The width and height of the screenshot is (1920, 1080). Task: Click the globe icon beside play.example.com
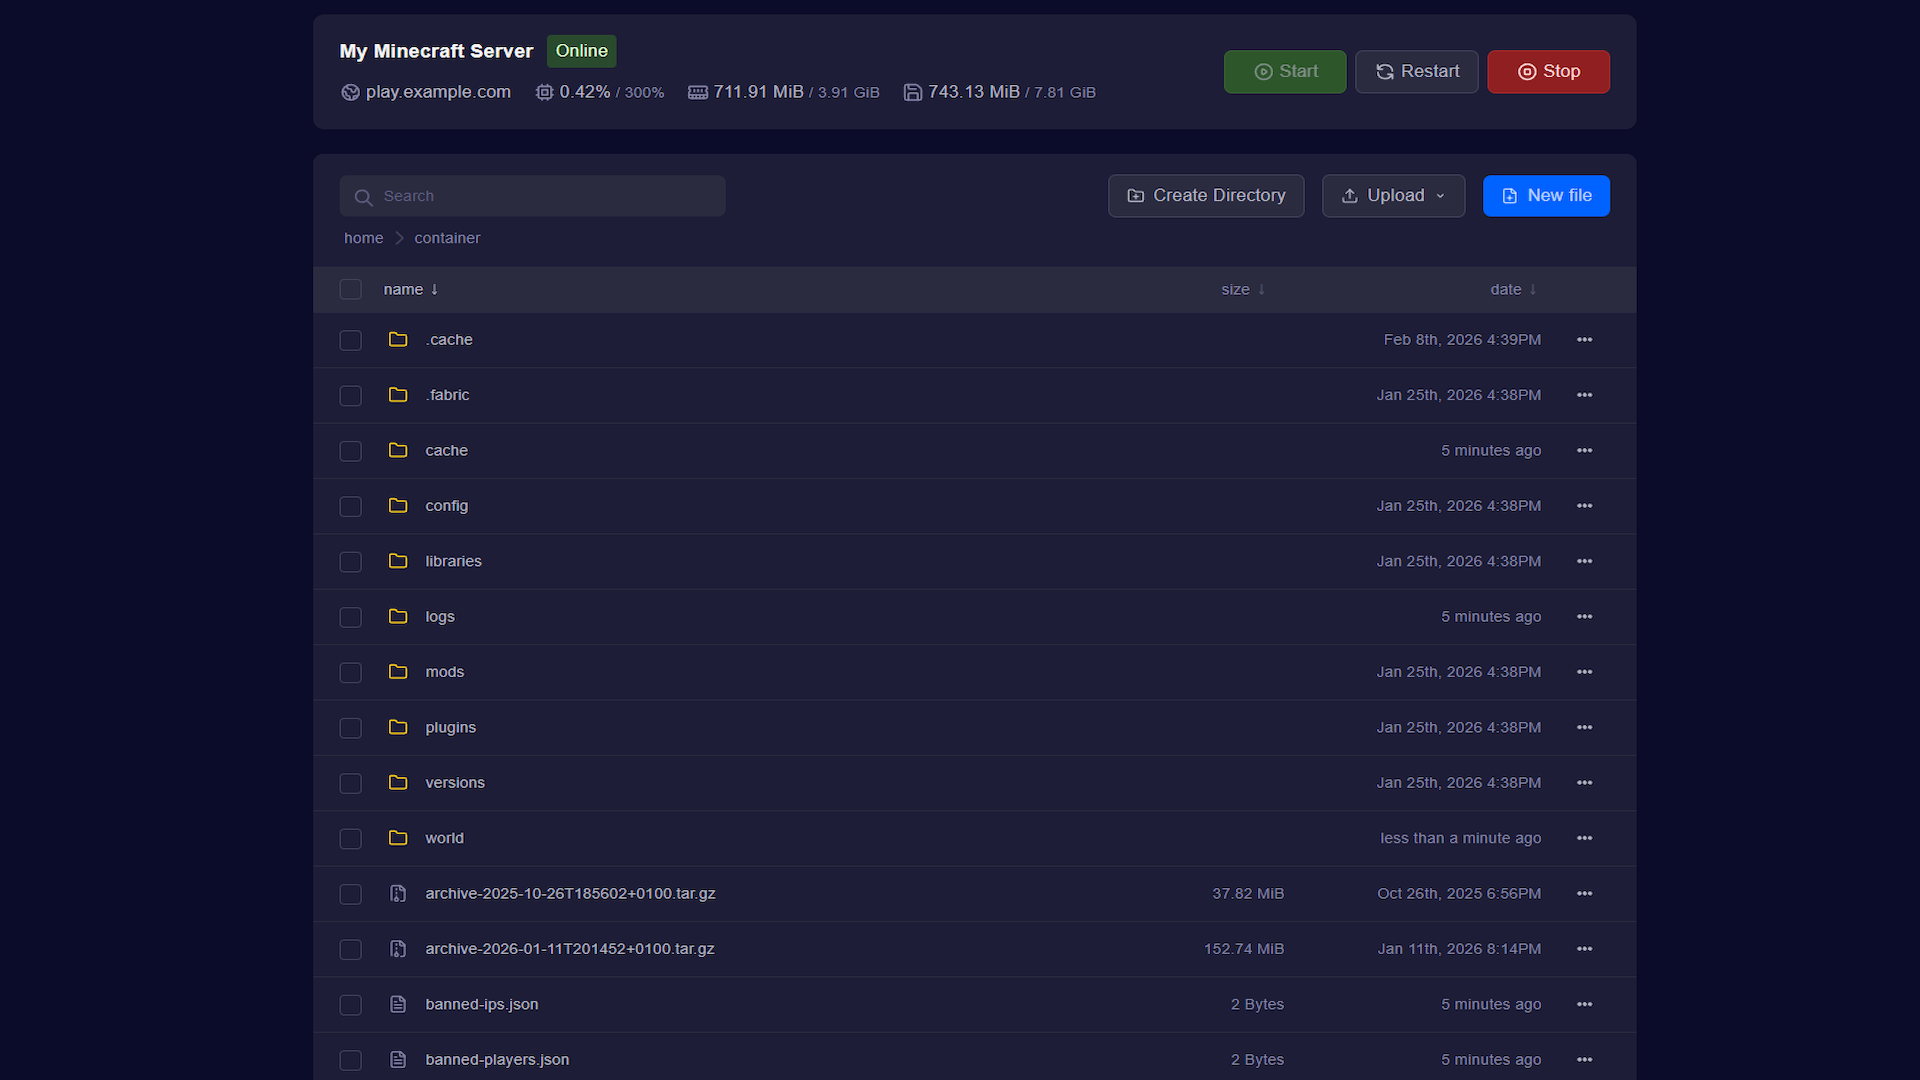[350, 92]
